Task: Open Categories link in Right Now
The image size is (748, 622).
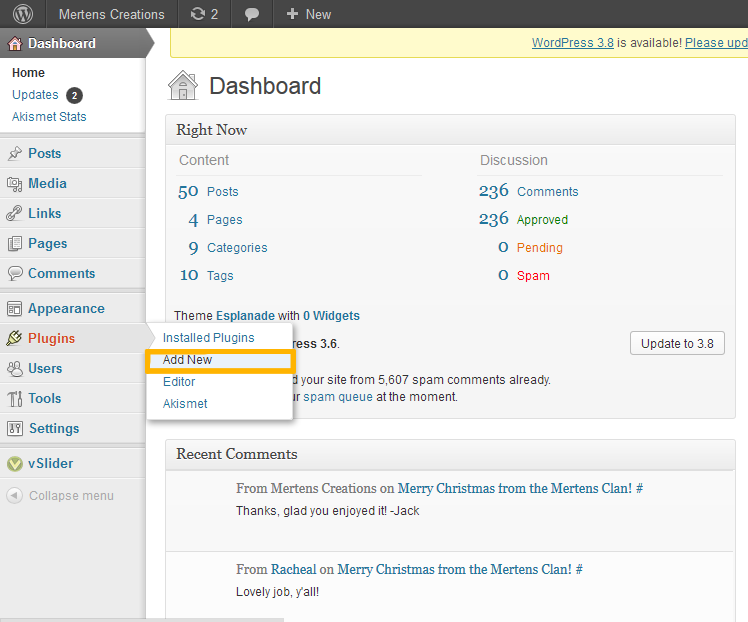Action: pos(237,248)
